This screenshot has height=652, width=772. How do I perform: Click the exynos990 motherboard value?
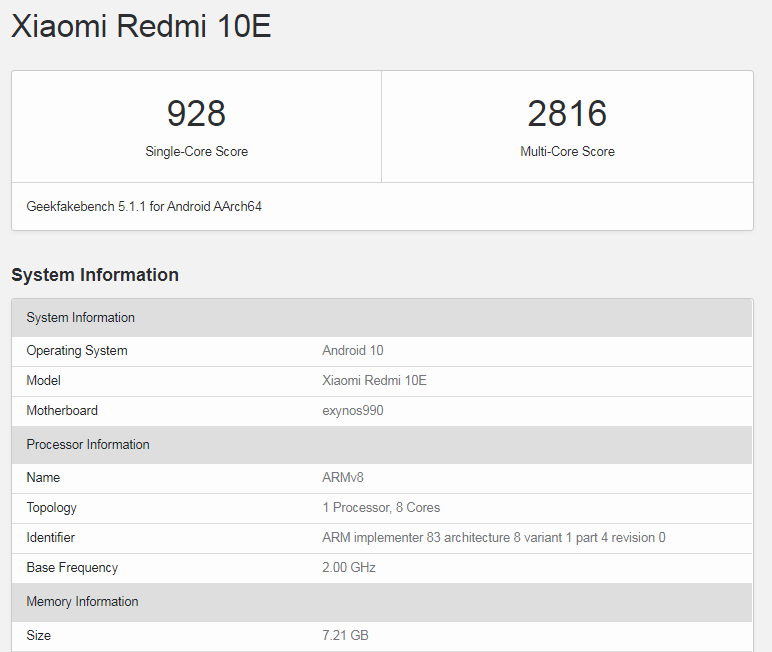click(352, 411)
